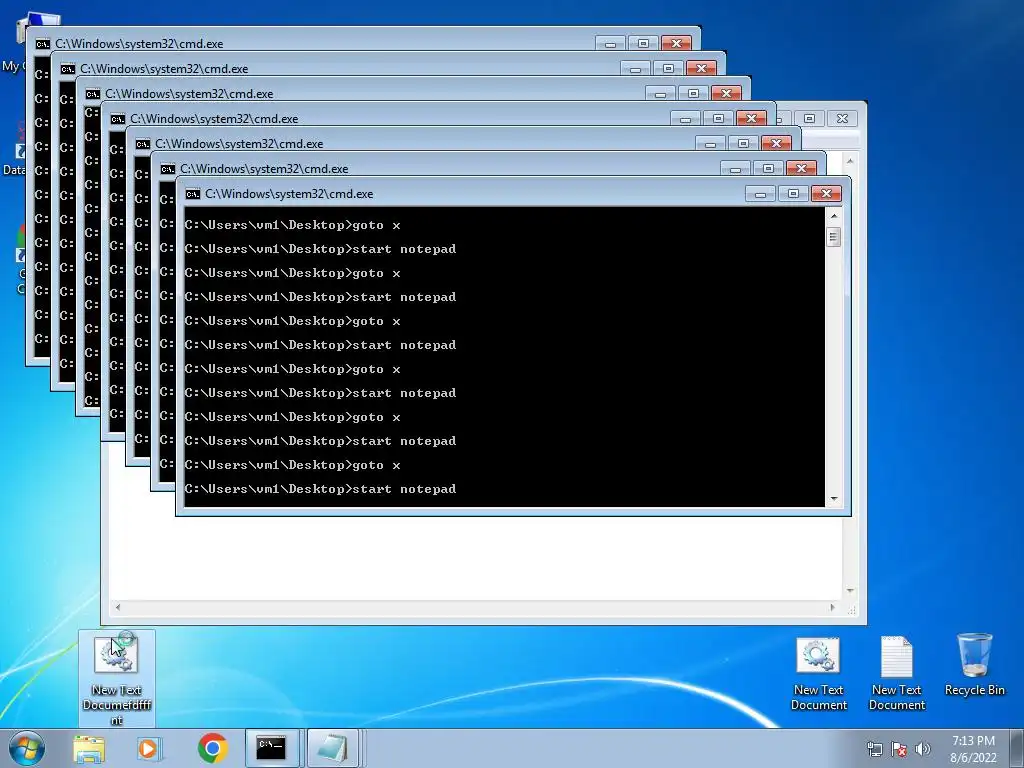Open the Action Center flag icon in tray
Viewport: 1024px width, 768px height.
899,749
